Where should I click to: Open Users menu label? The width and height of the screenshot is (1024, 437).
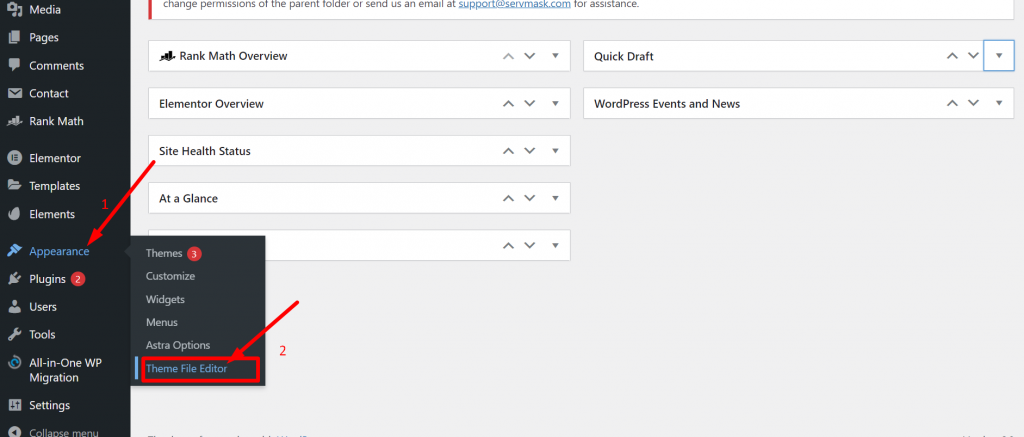coord(43,307)
